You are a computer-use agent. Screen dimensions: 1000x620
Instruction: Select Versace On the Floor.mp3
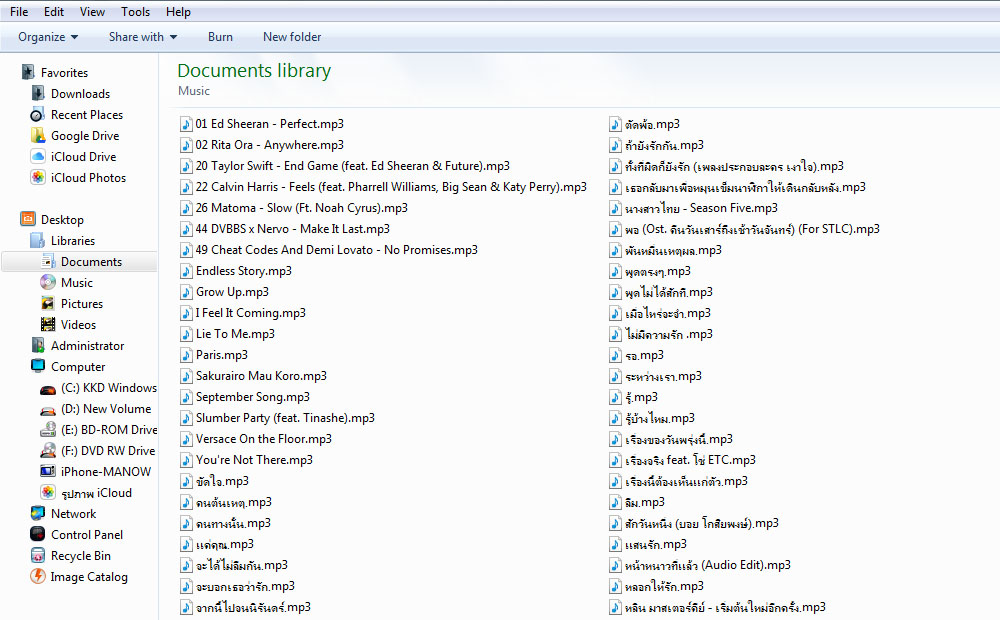256,439
